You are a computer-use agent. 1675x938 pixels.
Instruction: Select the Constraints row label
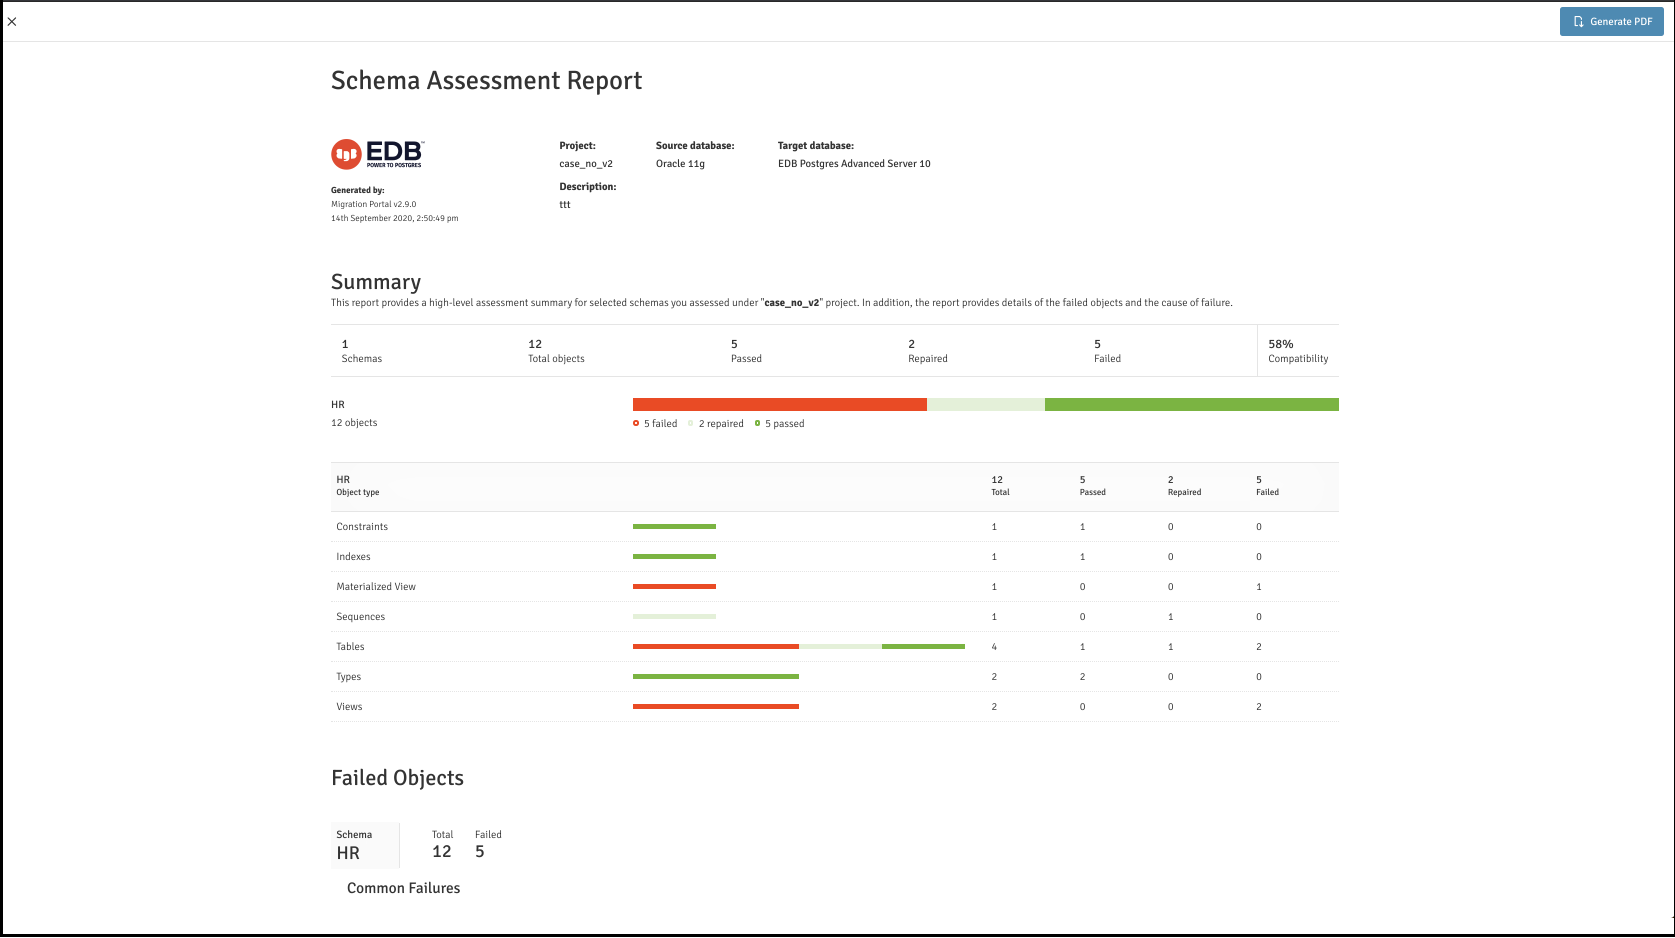362,527
